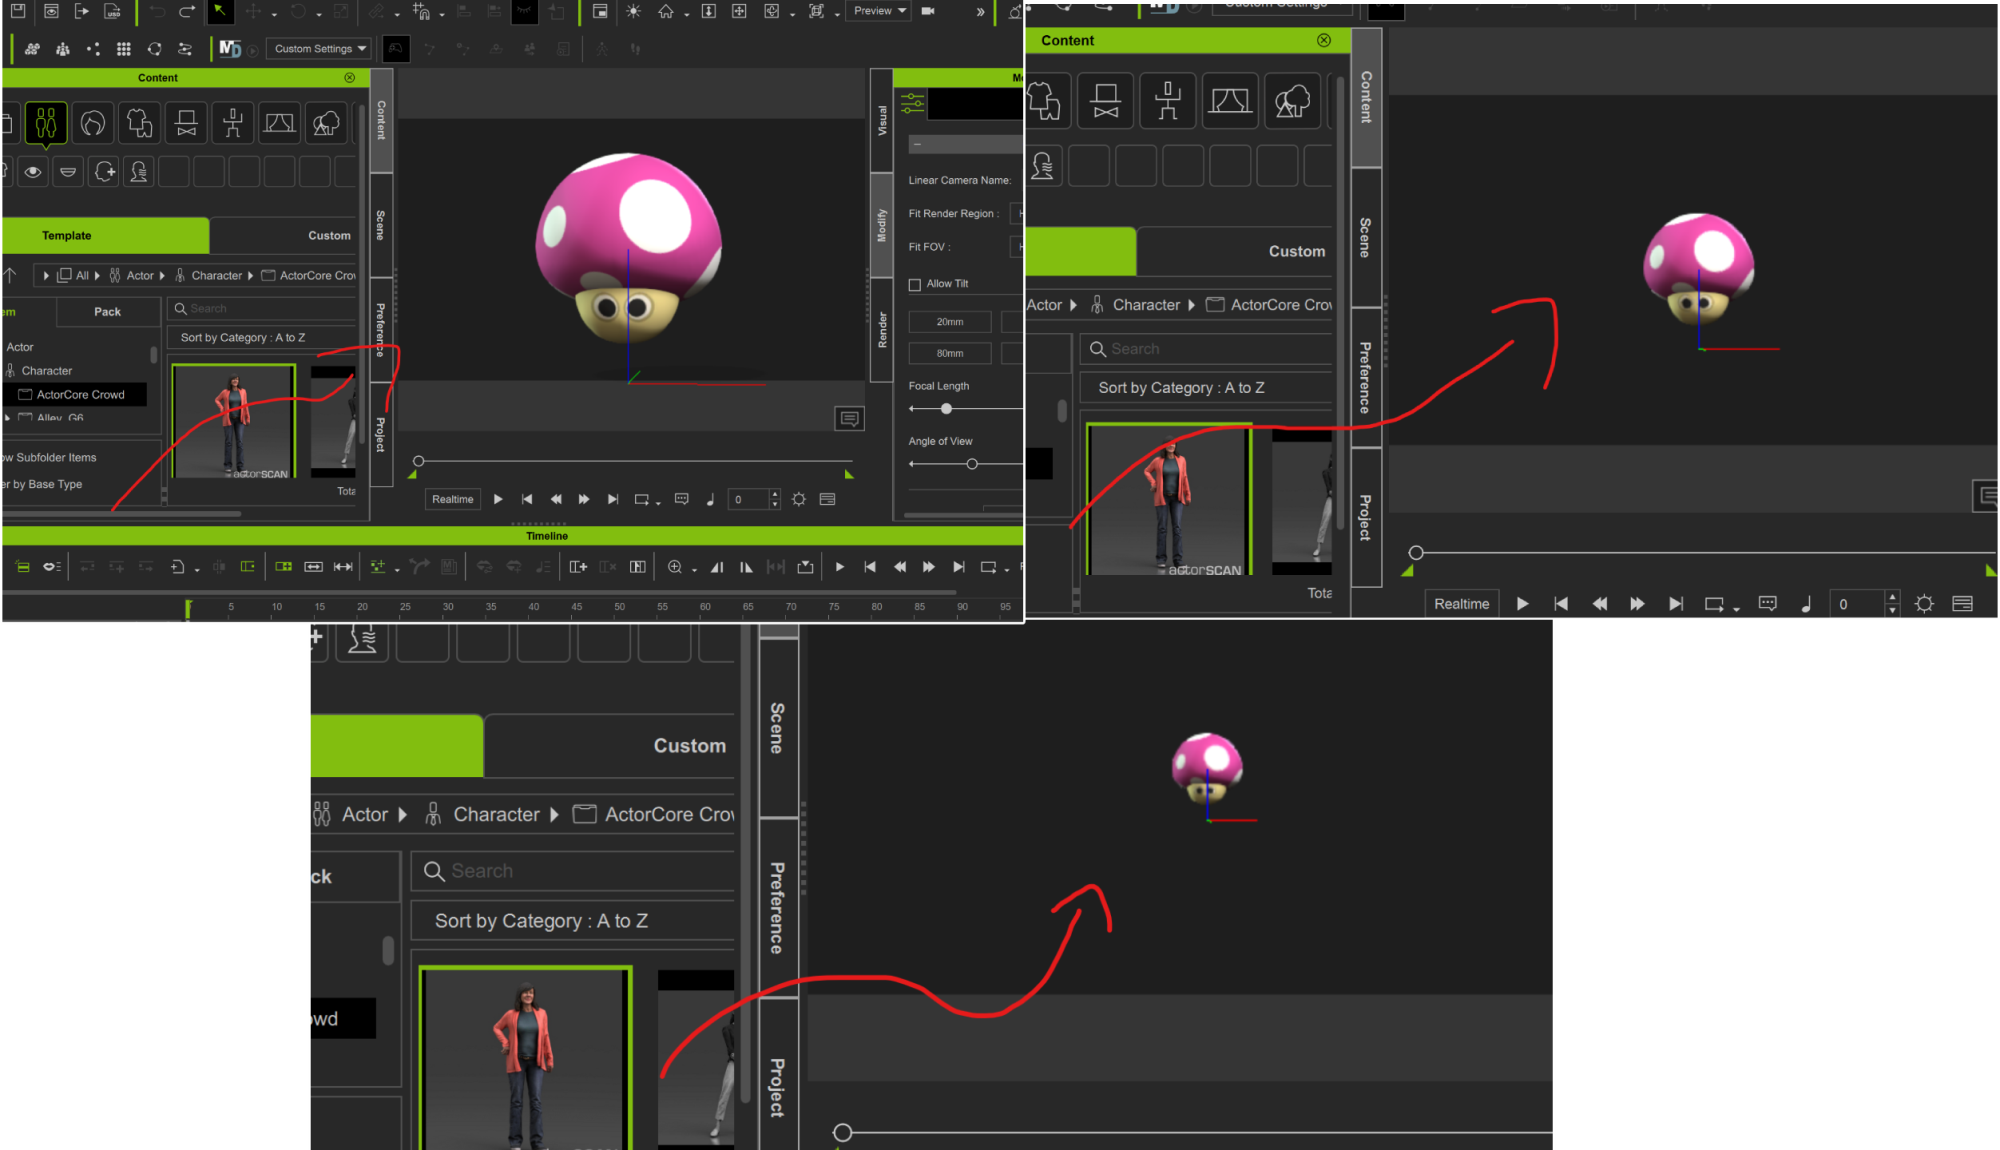
Task: Click the playback scrubber handle in main window
Action: tap(419, 461)
